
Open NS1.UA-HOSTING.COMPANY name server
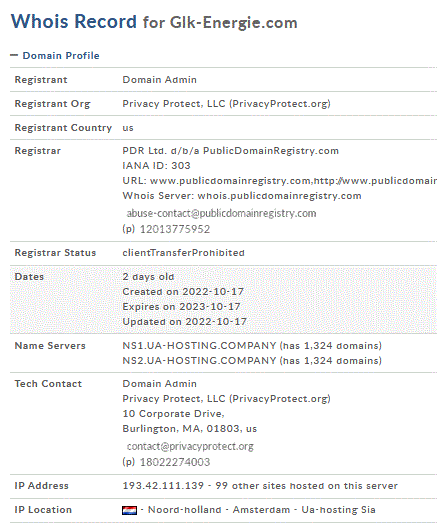[199, 346]
